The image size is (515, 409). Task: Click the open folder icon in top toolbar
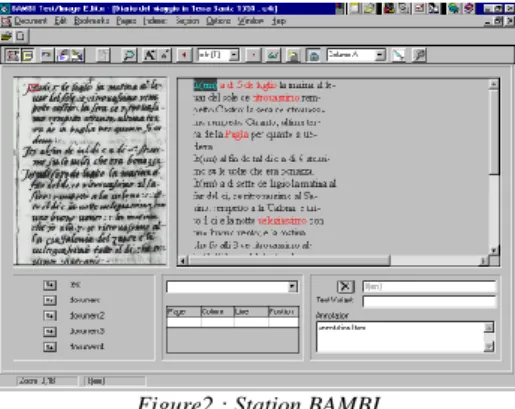point(6,36)
